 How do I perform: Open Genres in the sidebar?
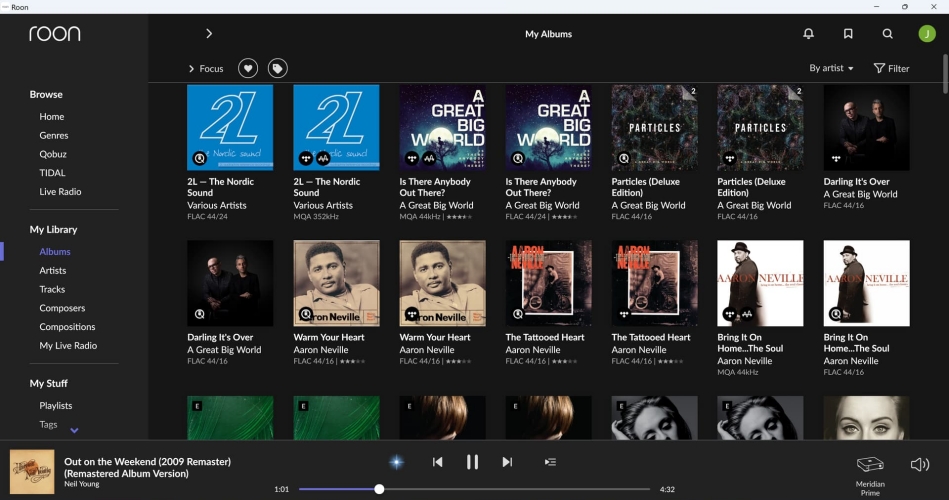54,135
